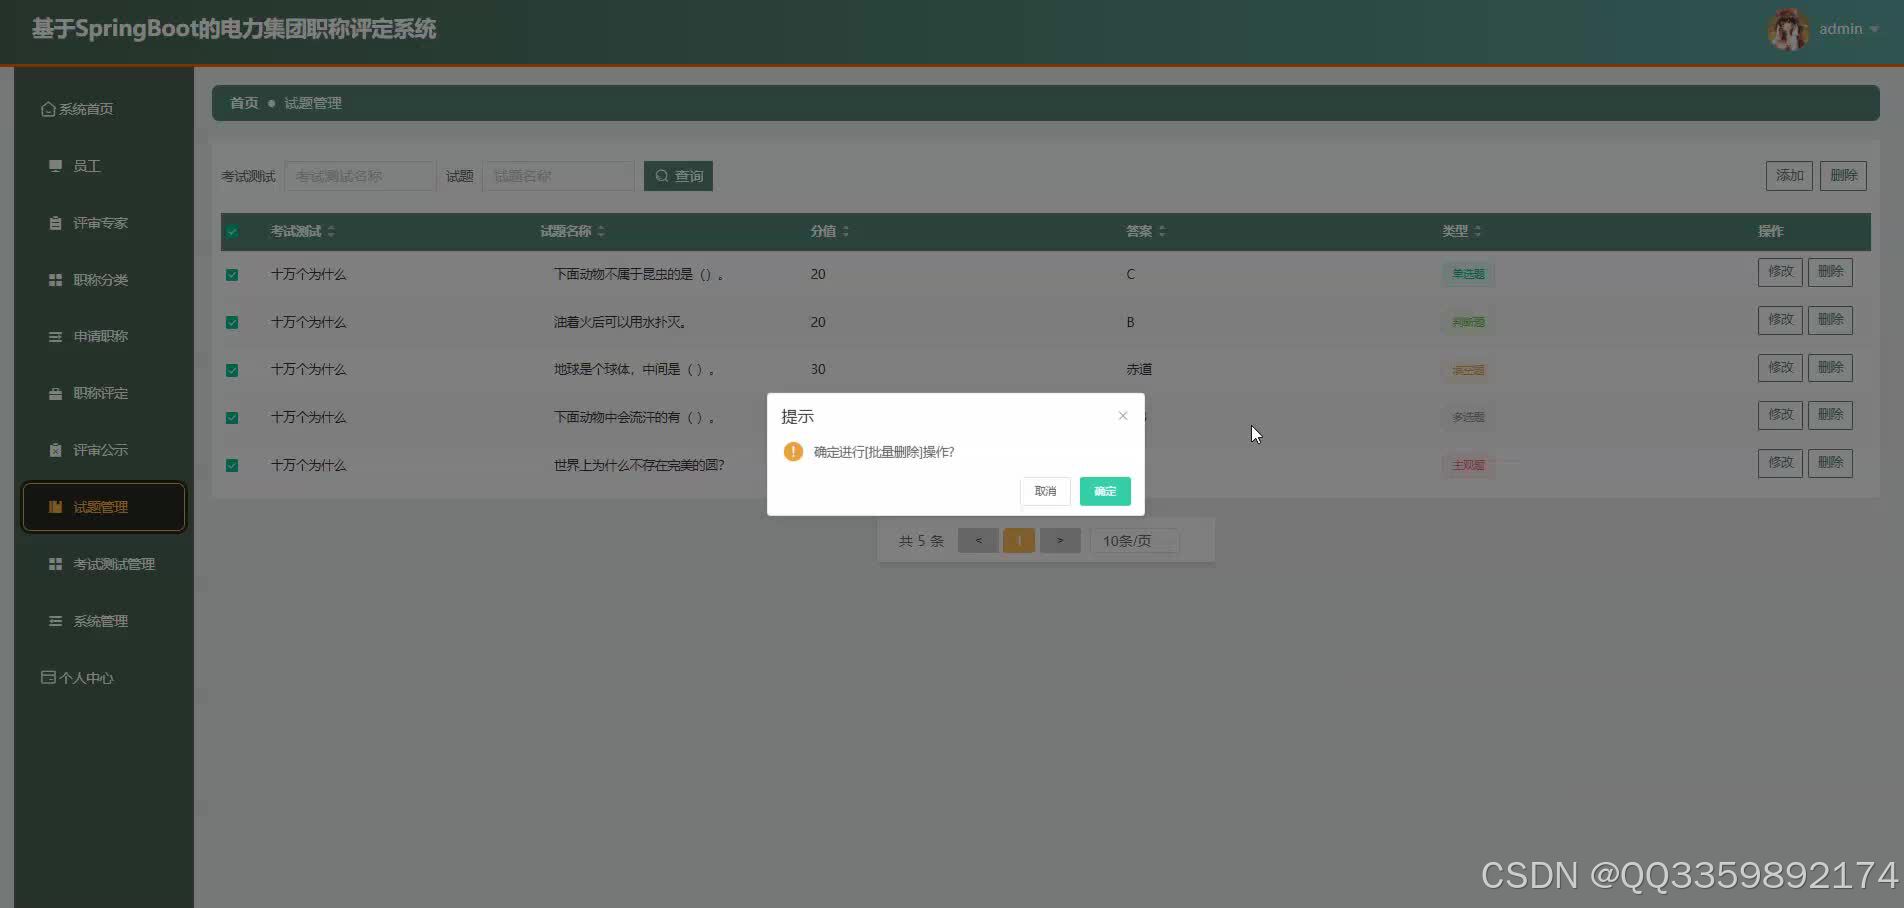The height and width of the screenshot is (908, 1904).
Task: Close the 提示 dialog with the X
Action: coord(1122,414)
